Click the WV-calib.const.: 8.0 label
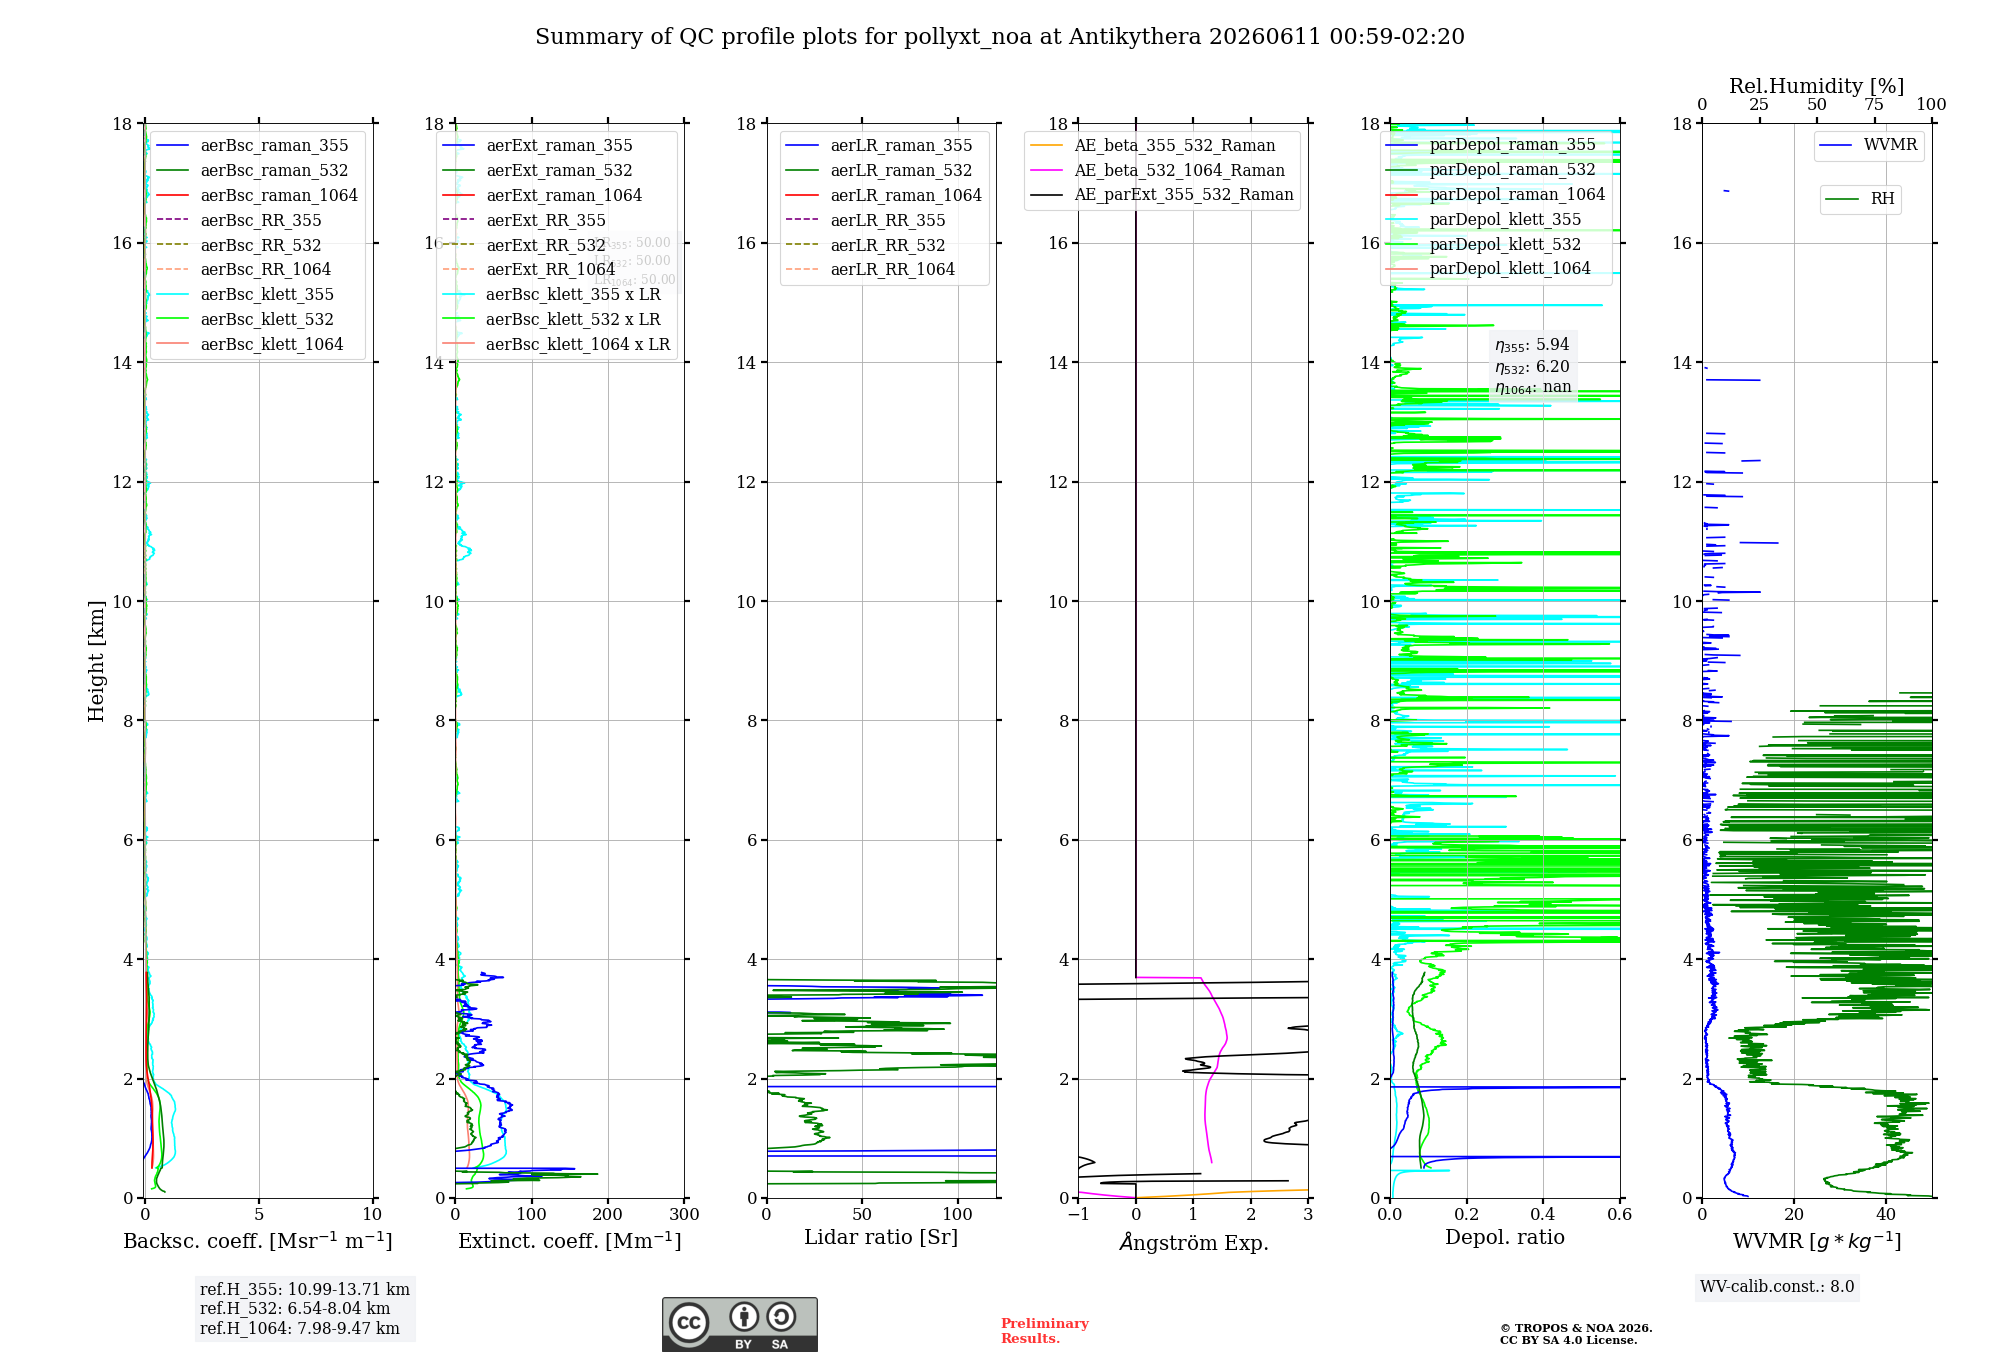Image resolution: width=2000 pixels, height=1360 pixels. click(x=1777, y=1287)
